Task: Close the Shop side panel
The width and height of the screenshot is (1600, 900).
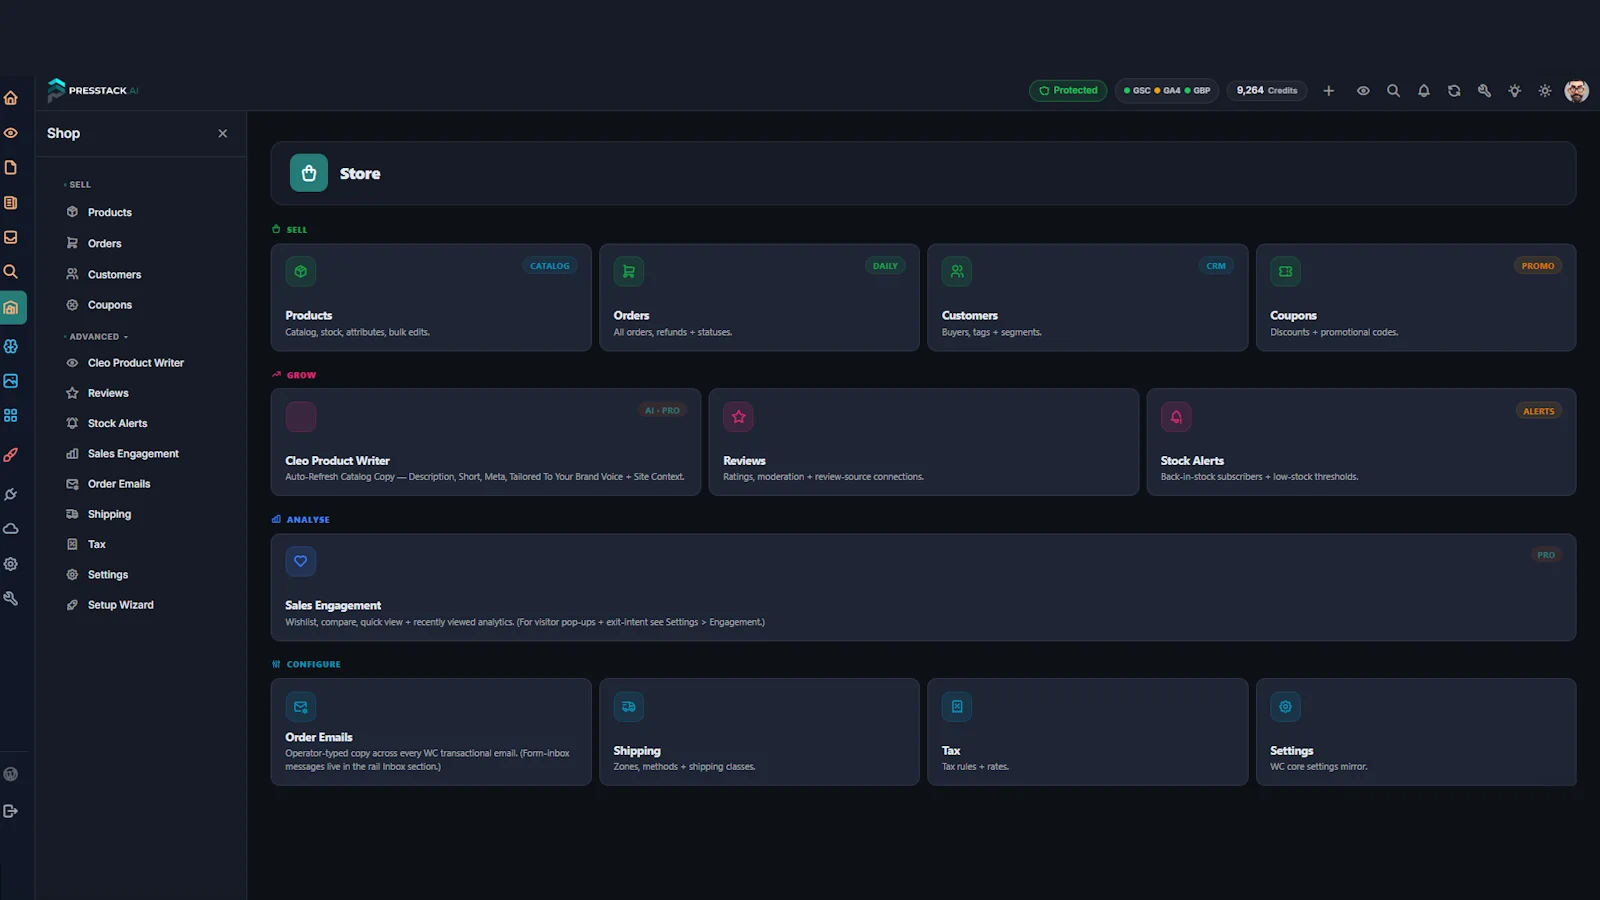Action: tap(223, 133)
